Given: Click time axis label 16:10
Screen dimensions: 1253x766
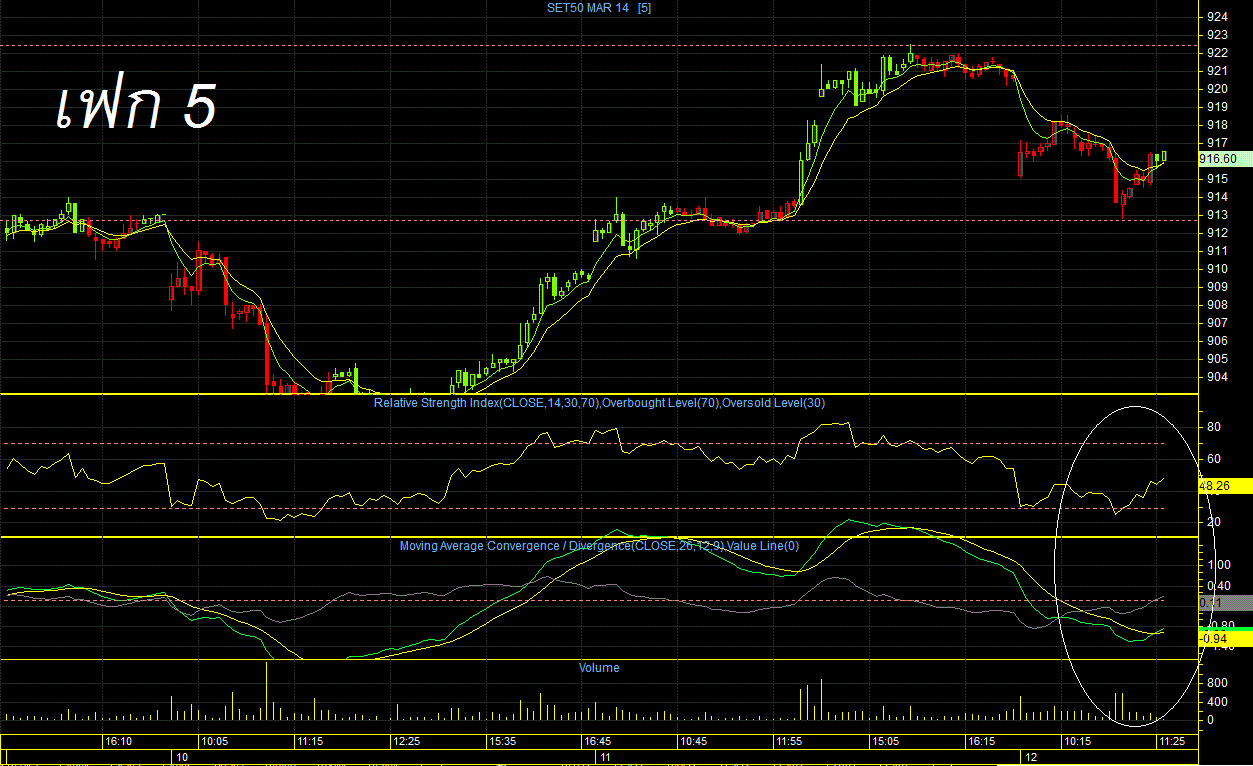Looking at the screenshot, I should (x=118, y=742).
